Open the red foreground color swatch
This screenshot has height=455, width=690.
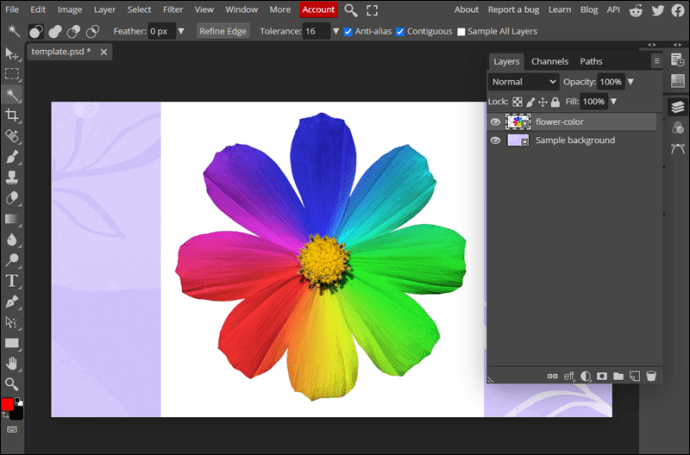(x=8, y=404)
